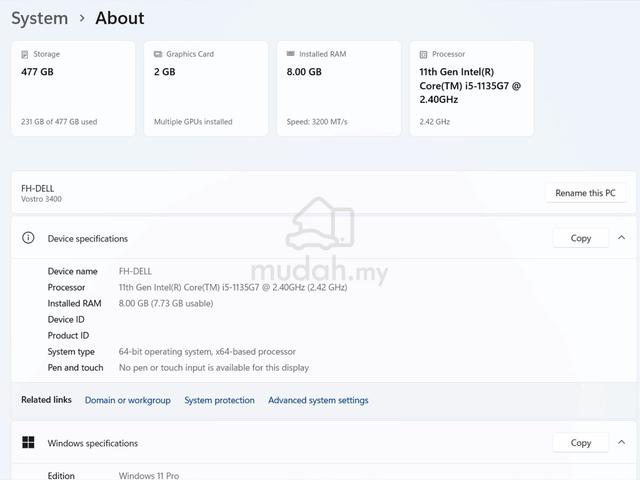Click the Related links label
This screenshot has height=480, width=640.
[x=46, y=400]
